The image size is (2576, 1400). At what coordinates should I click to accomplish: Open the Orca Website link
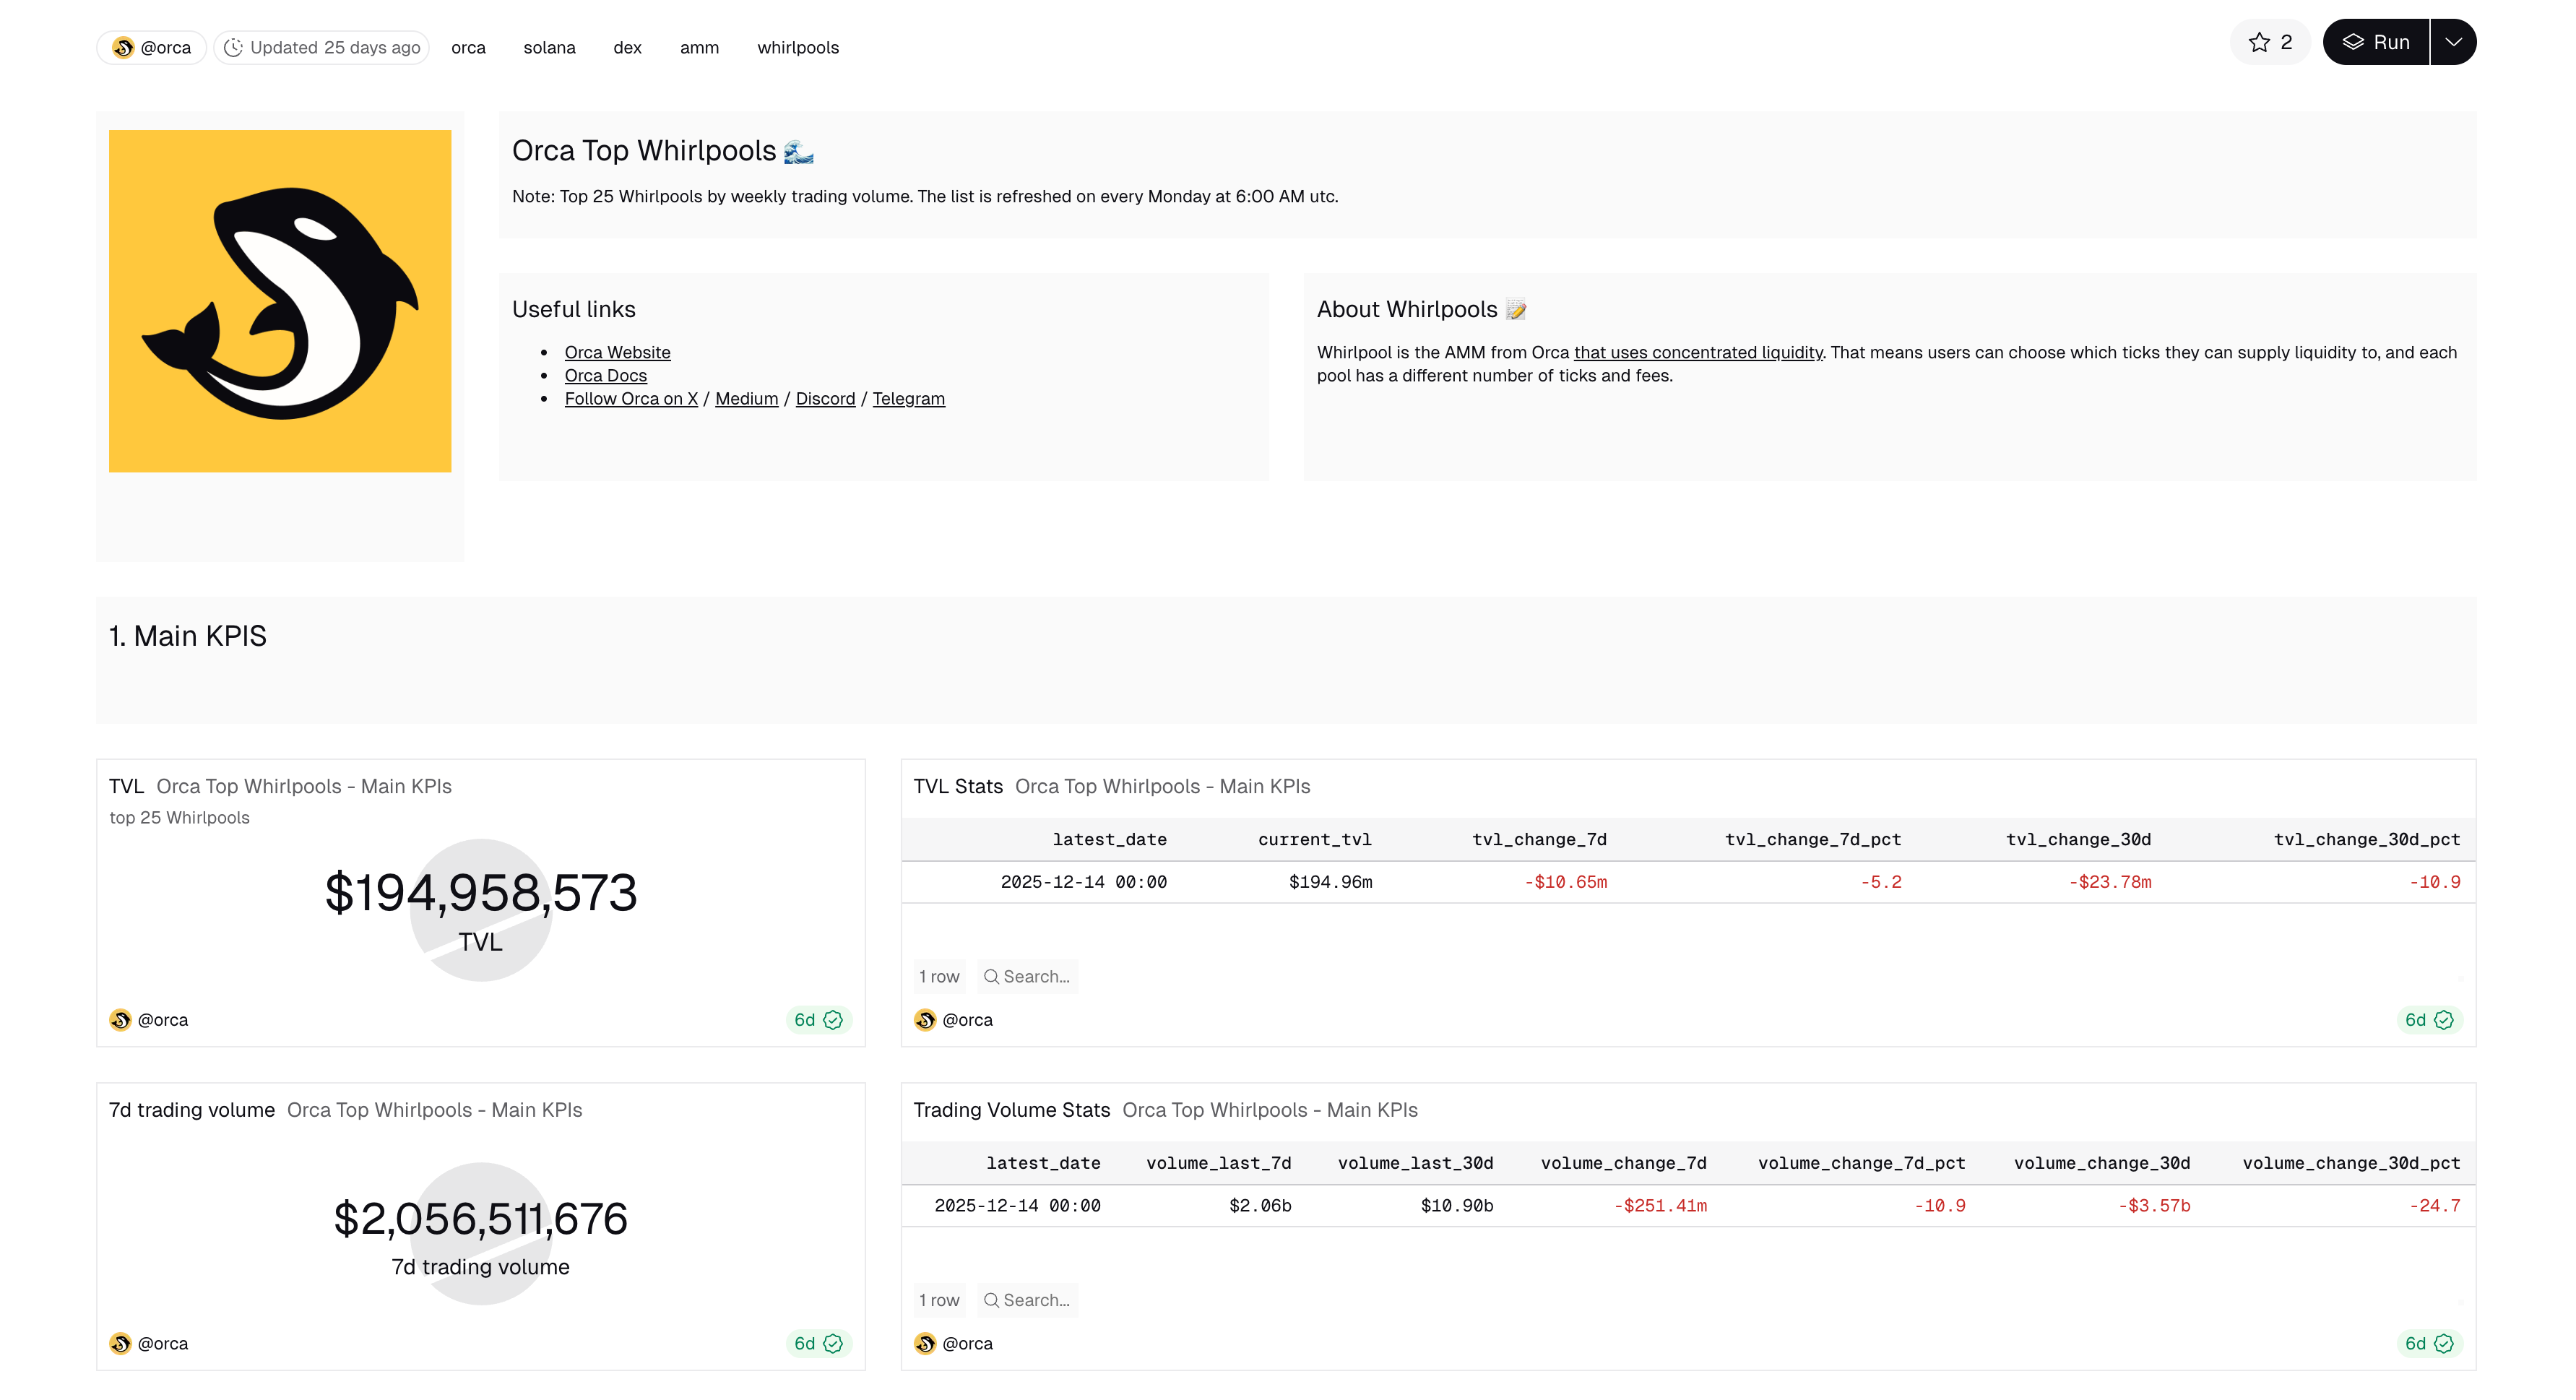pos(617,352)
